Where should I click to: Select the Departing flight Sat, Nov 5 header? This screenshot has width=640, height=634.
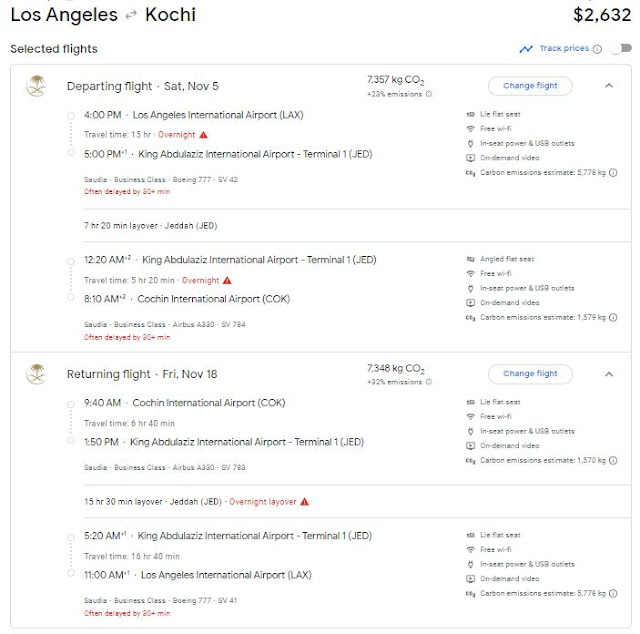140,87
